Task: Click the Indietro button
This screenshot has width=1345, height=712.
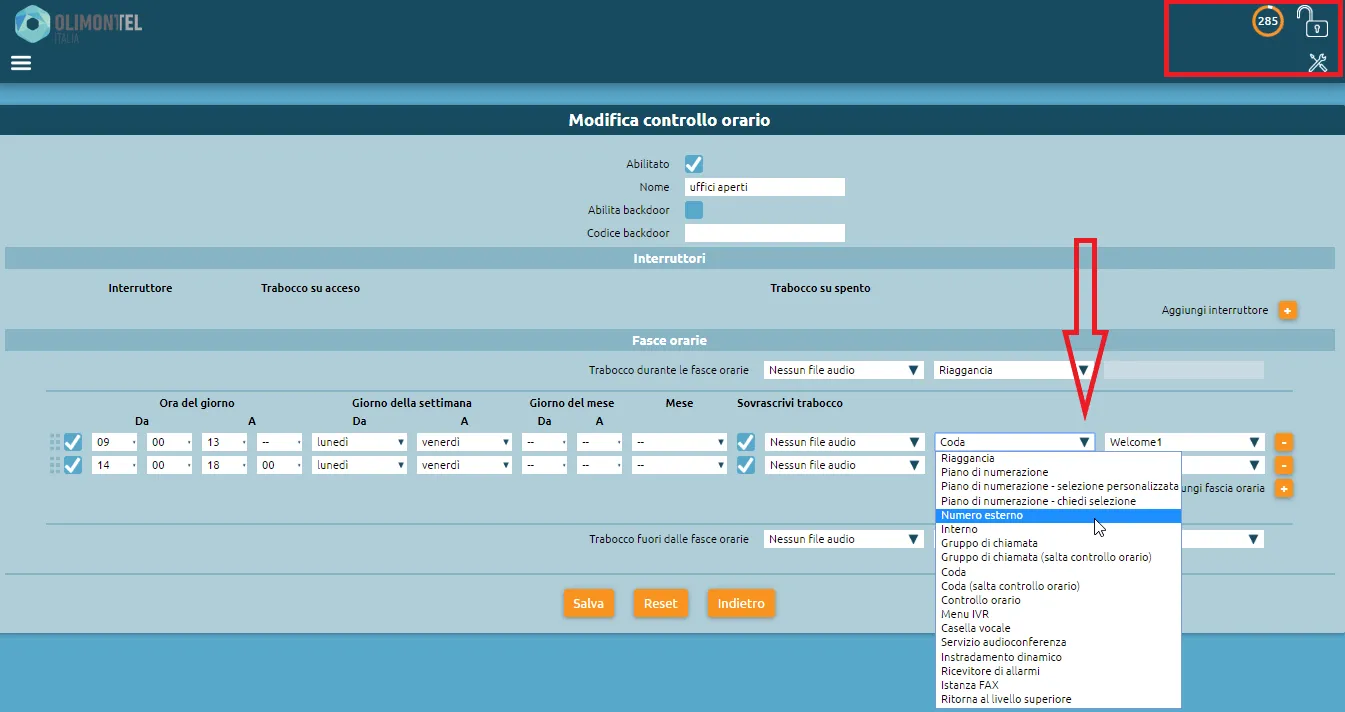Action: point(741,604)
